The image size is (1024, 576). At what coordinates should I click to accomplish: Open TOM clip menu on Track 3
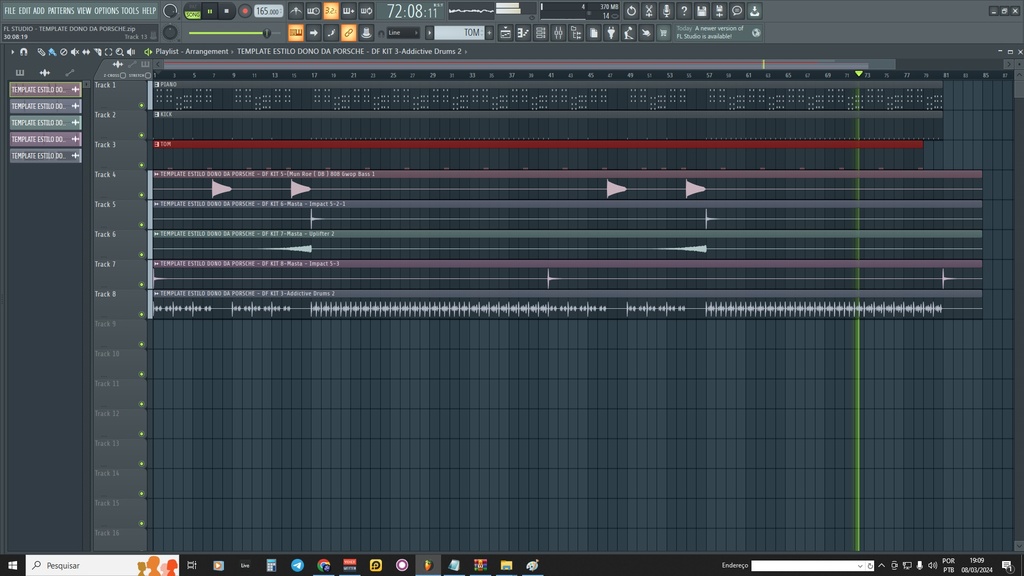click(x=157, y=144)
